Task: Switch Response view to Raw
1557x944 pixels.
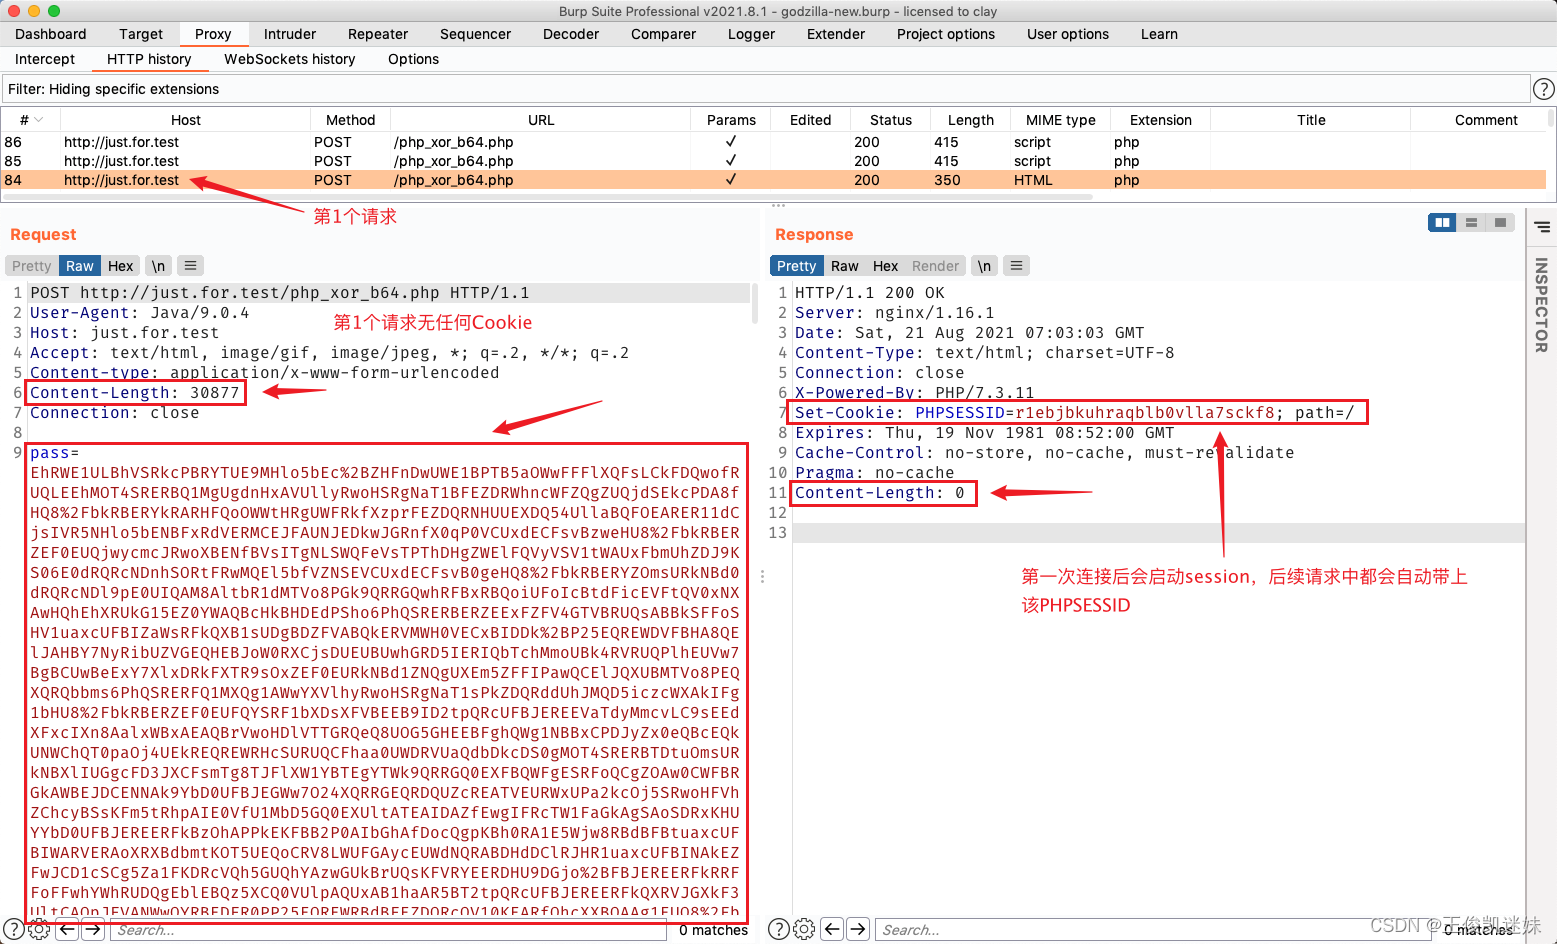Action: (x=845, y=266)
